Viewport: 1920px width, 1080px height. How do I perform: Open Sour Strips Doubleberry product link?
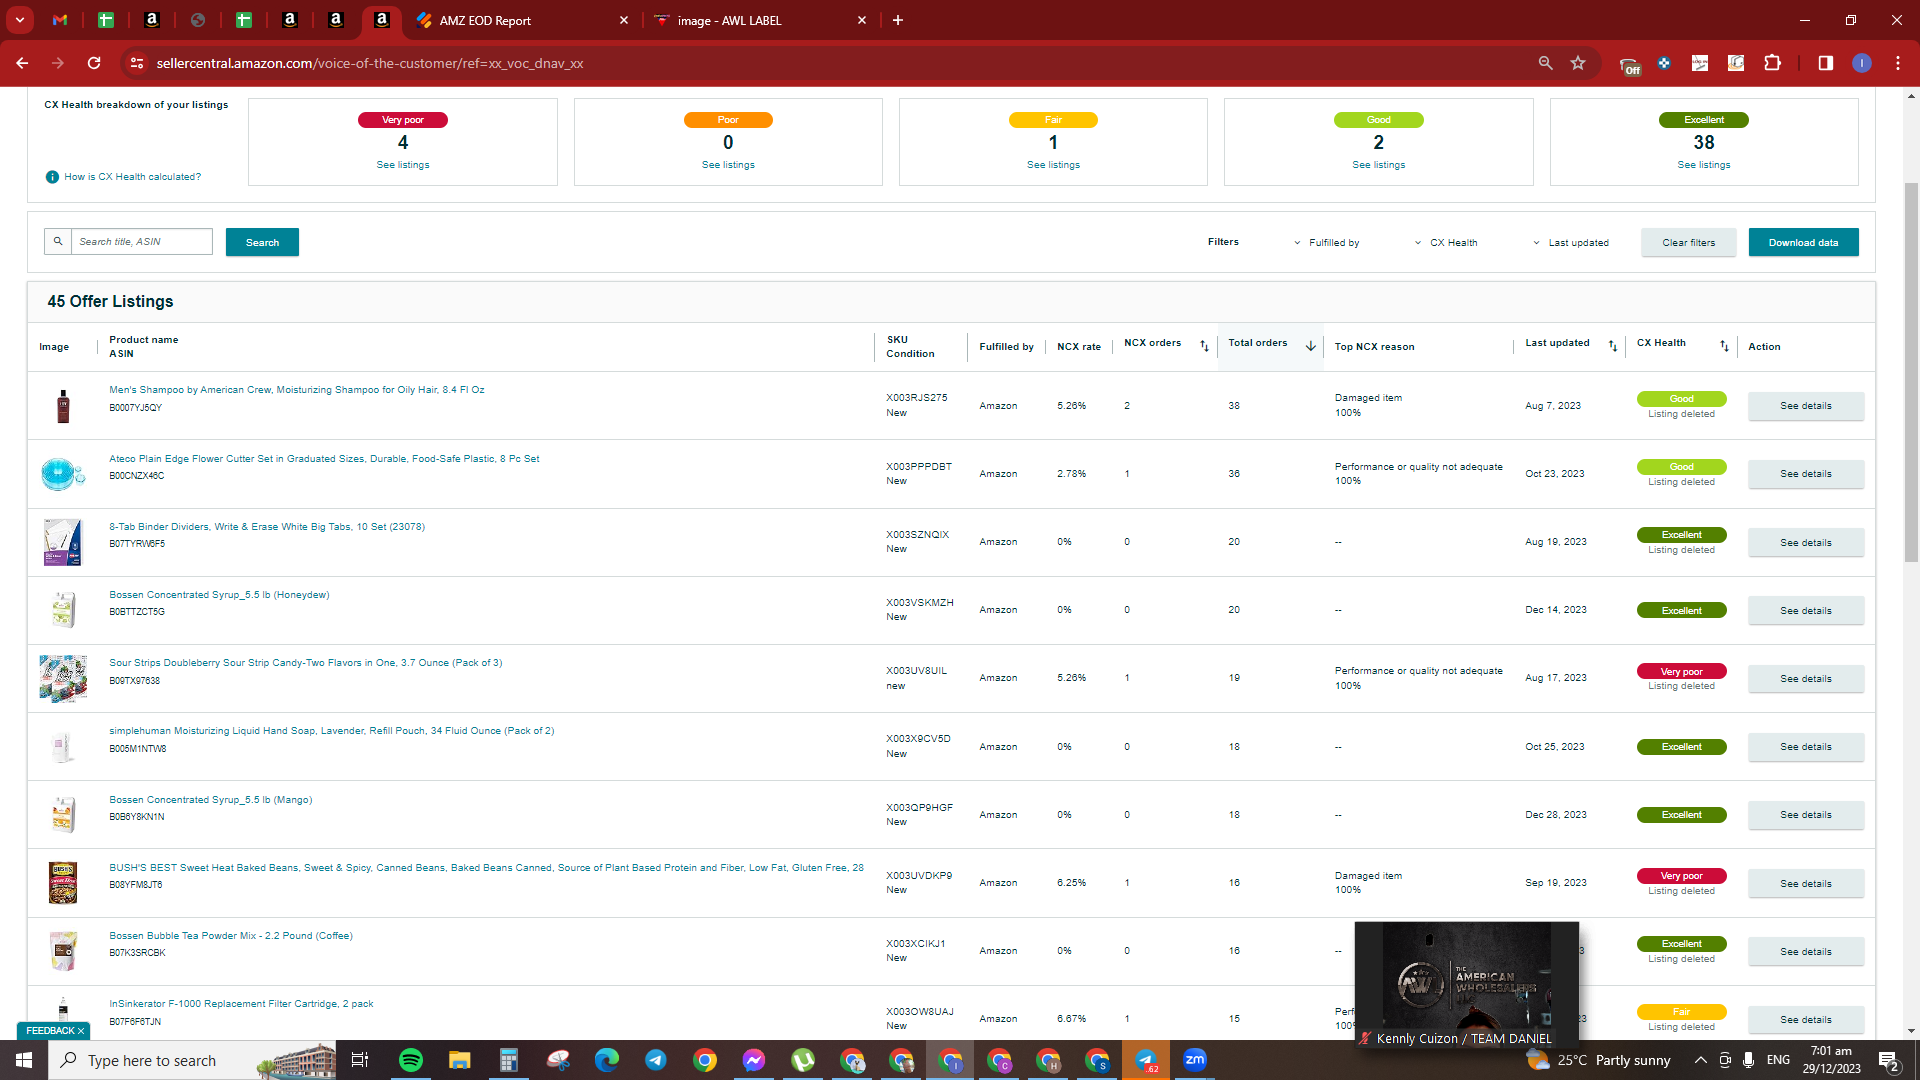tap(306, 663)
